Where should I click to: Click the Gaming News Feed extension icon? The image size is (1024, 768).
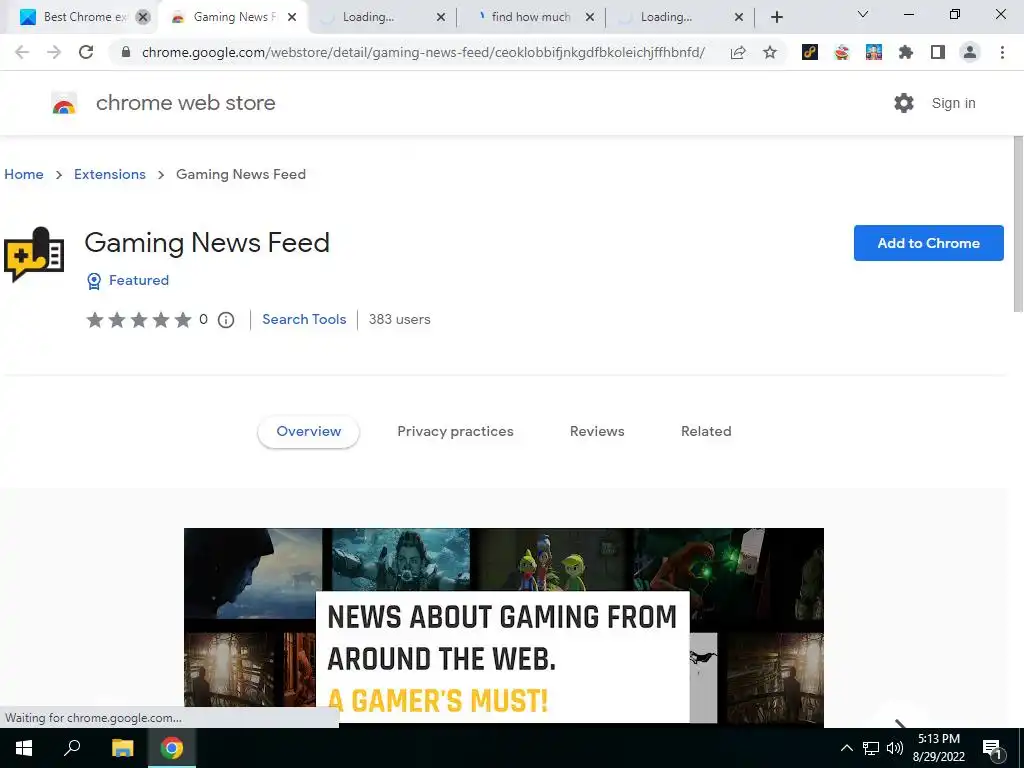[x=34, y=255]
